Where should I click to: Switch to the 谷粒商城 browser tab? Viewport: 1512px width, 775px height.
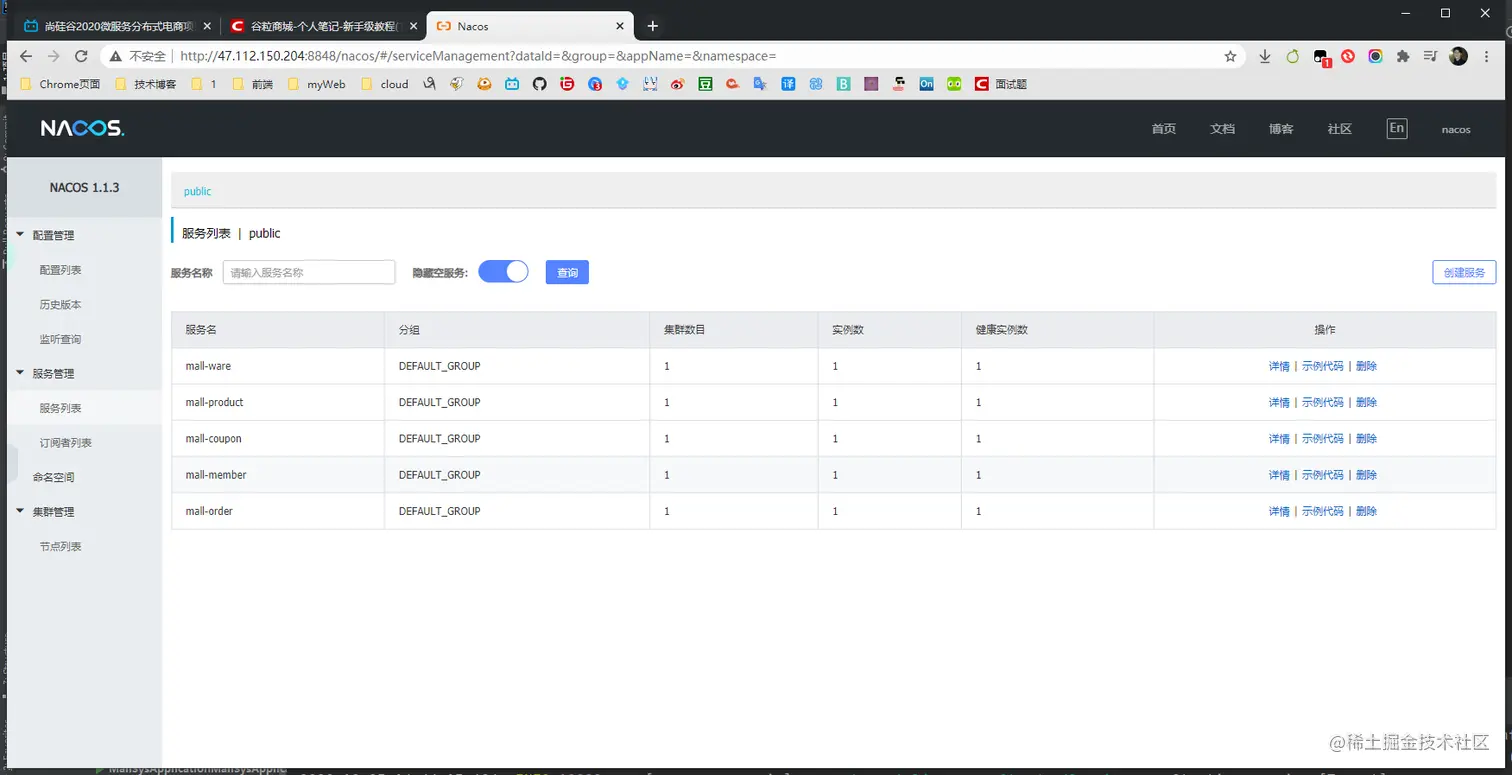coord(323,26)
